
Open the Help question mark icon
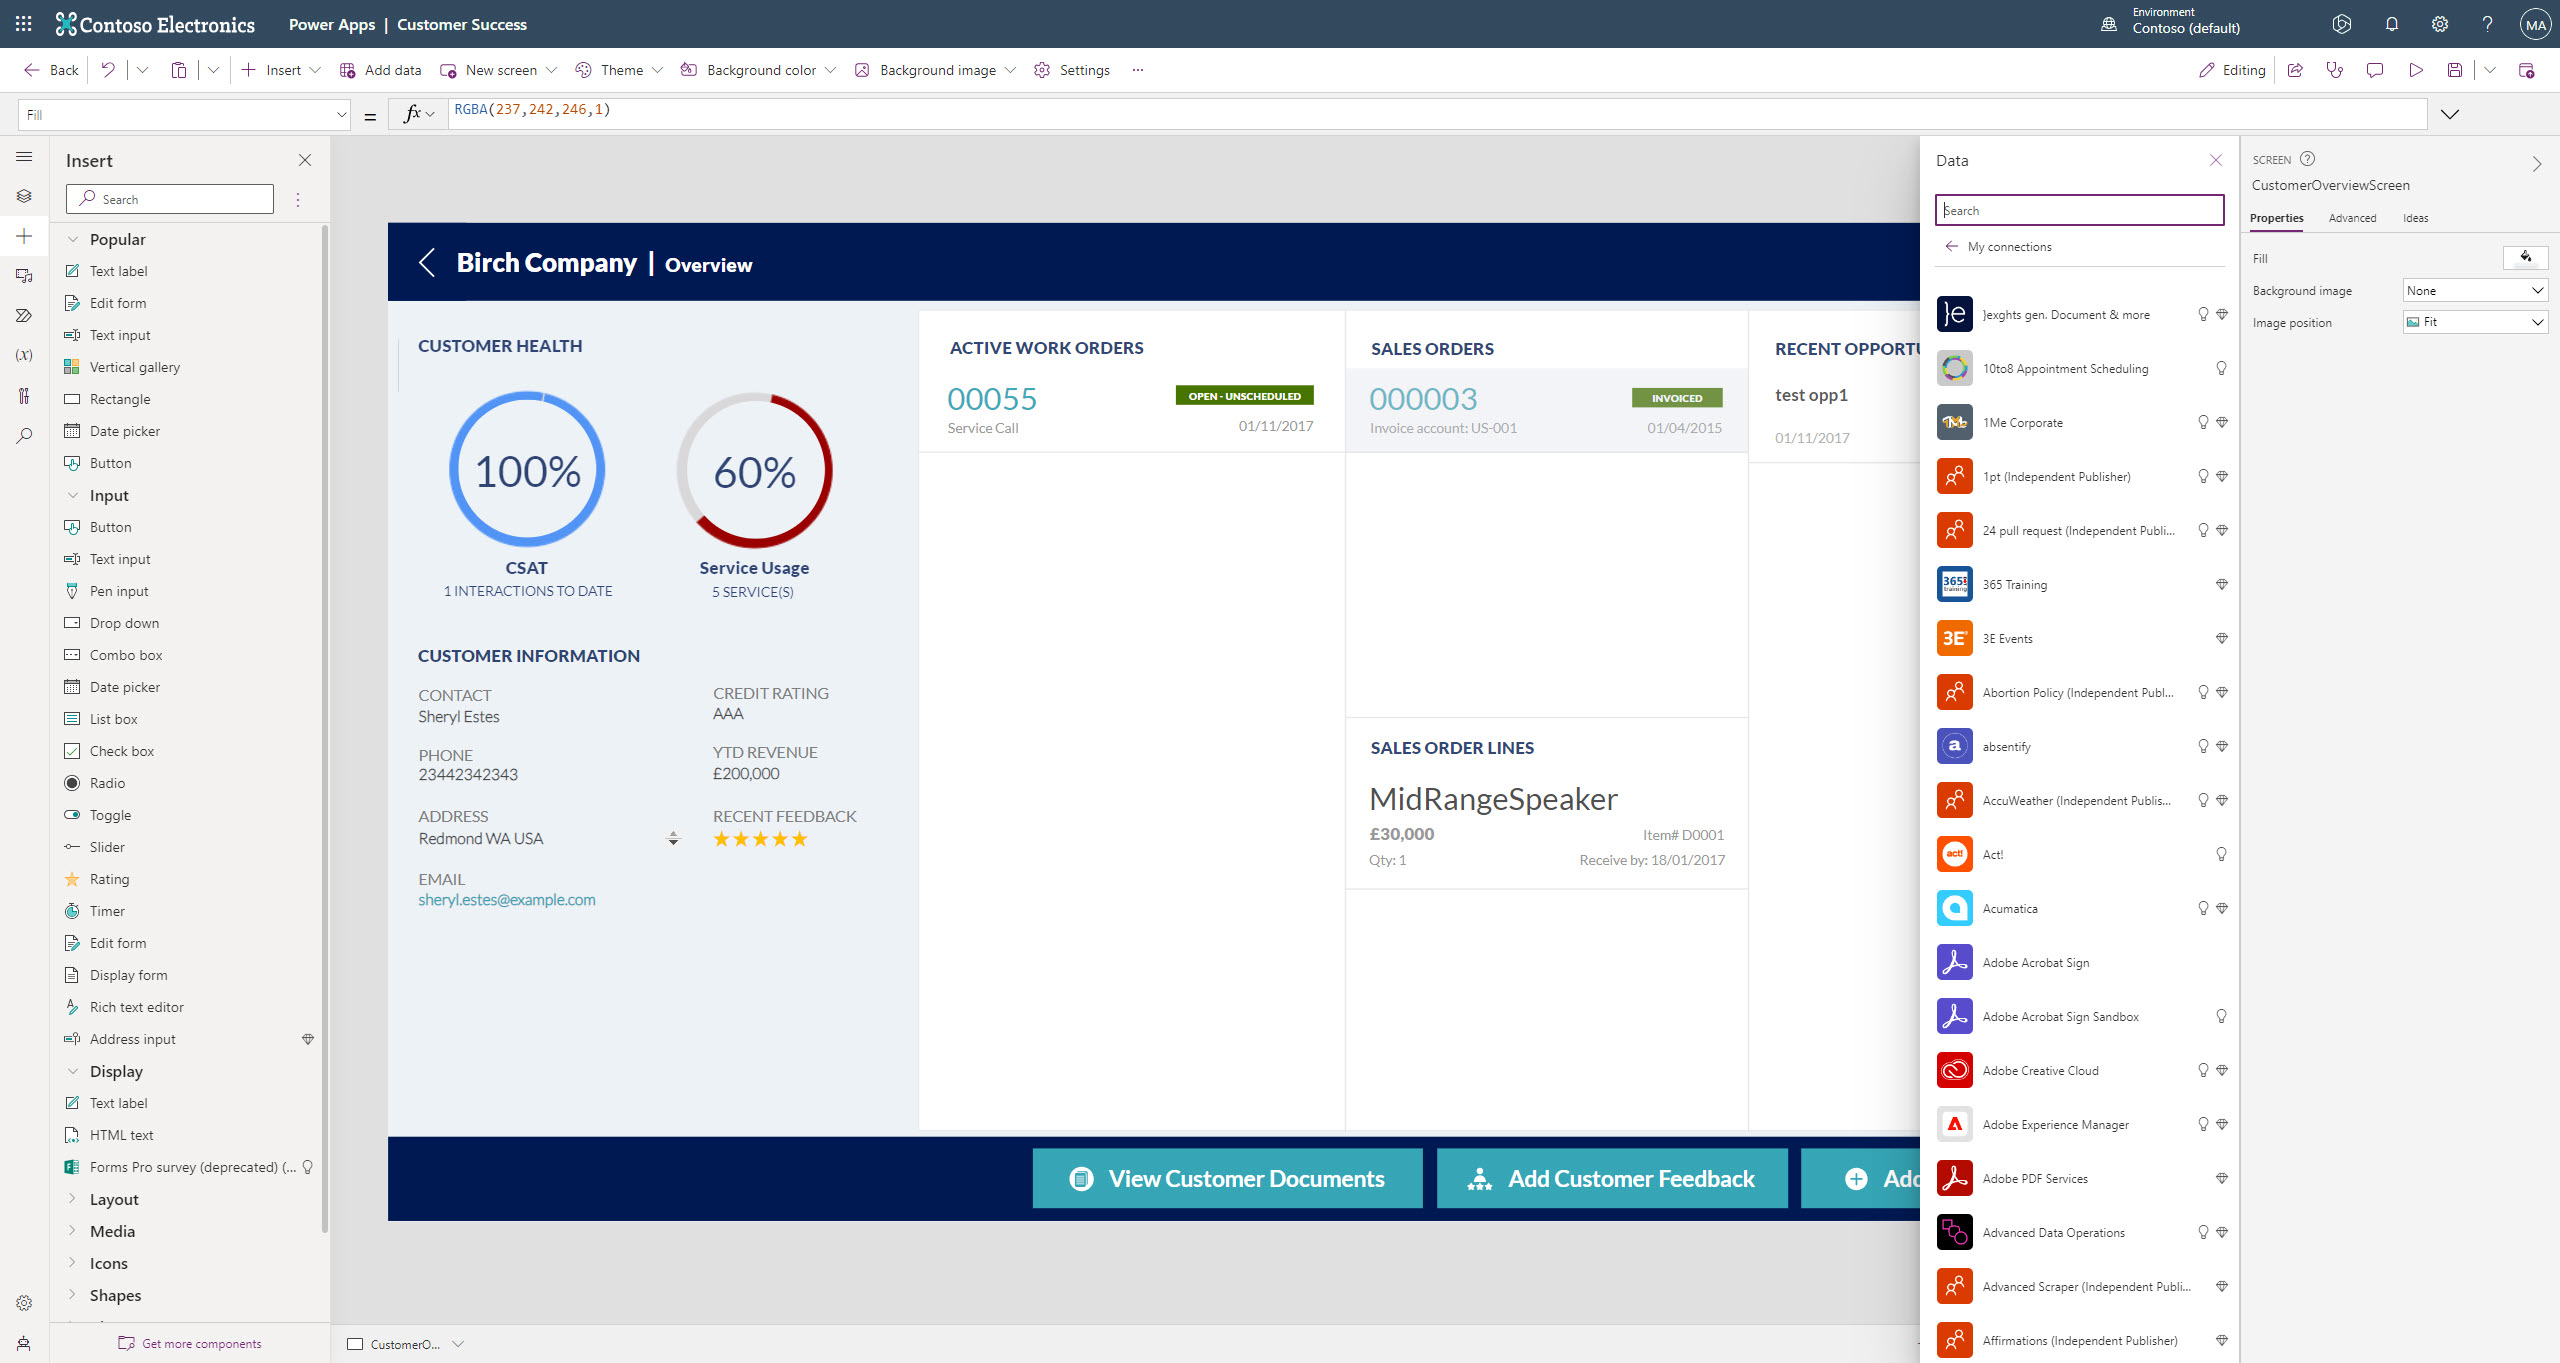(x=2487, y=24)
